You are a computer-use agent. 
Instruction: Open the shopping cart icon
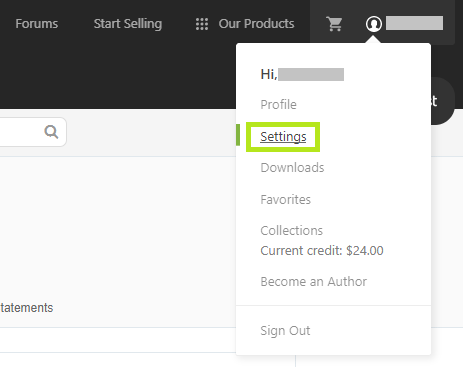(x=334, y=24)
